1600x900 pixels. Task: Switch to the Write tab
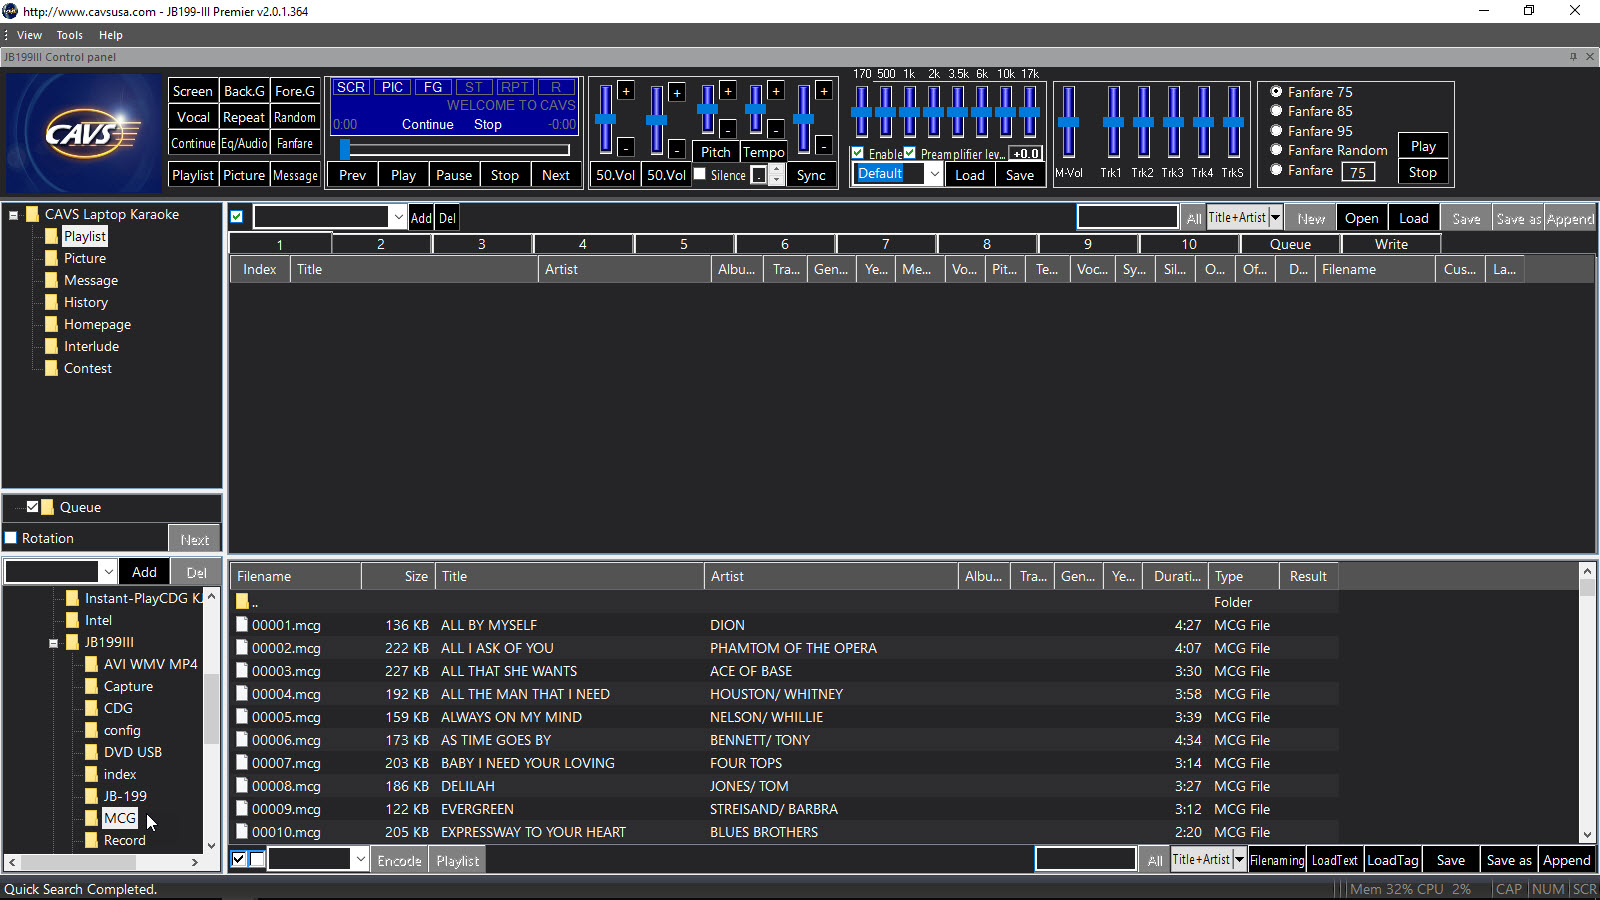[x=1391, y=244]
